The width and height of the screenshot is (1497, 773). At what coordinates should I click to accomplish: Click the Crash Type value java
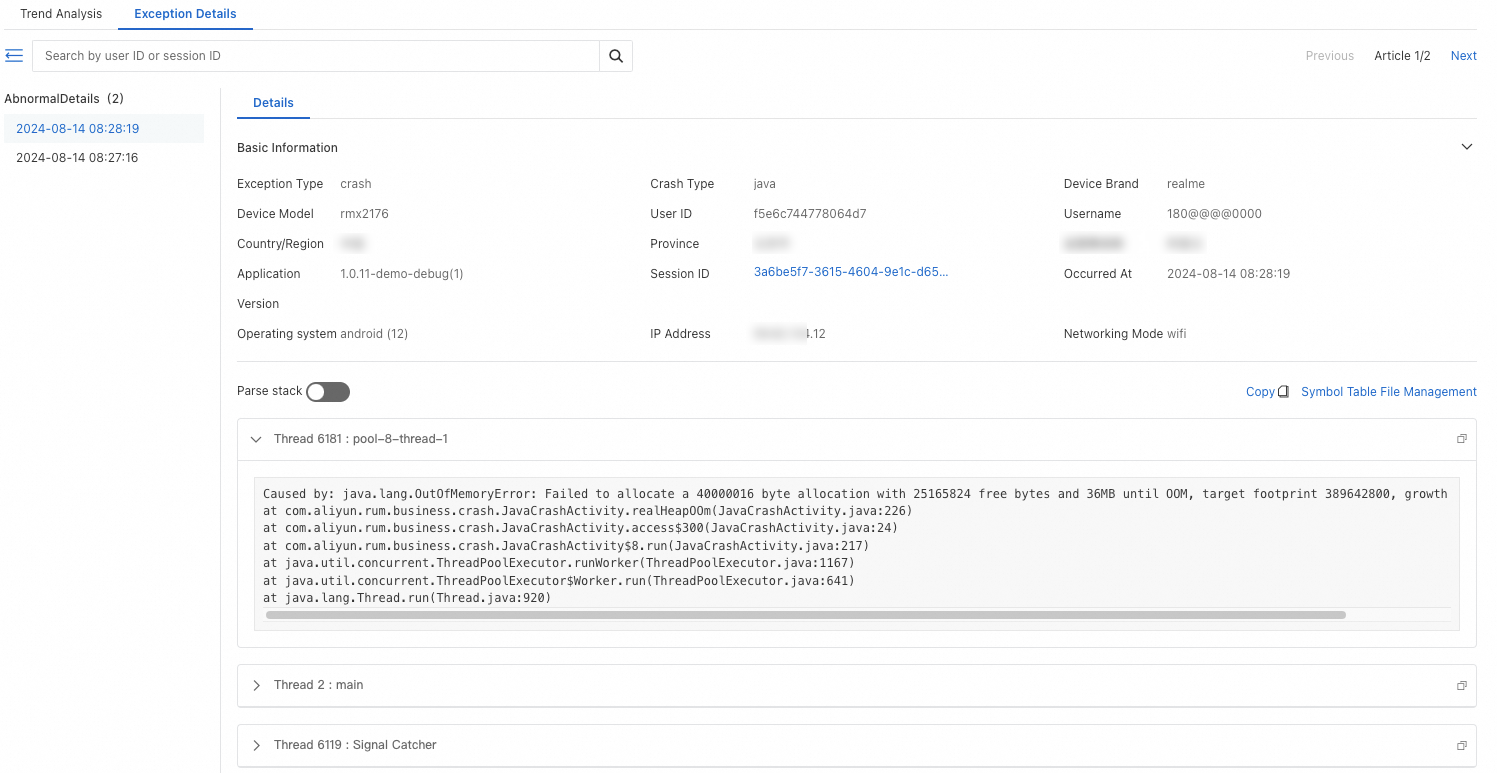[x=765, y=184]
